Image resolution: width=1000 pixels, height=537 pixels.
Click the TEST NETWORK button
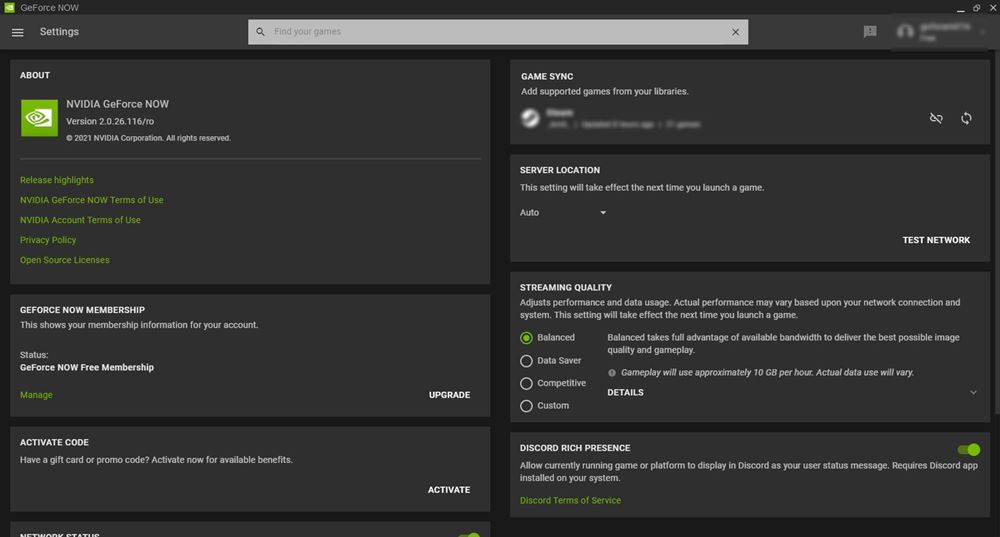(x=936, y=240)
